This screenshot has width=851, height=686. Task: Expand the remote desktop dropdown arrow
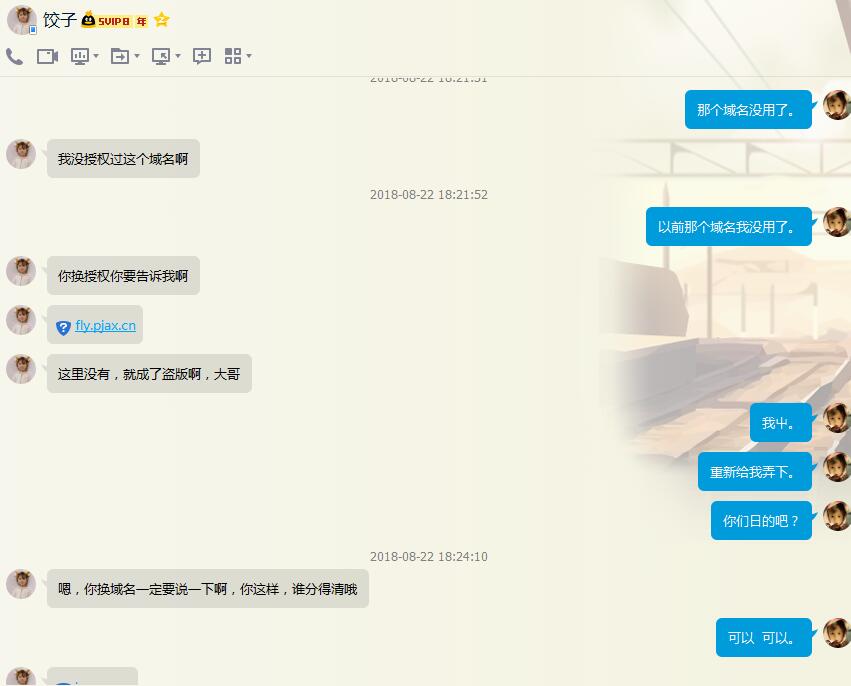point(178,57)
